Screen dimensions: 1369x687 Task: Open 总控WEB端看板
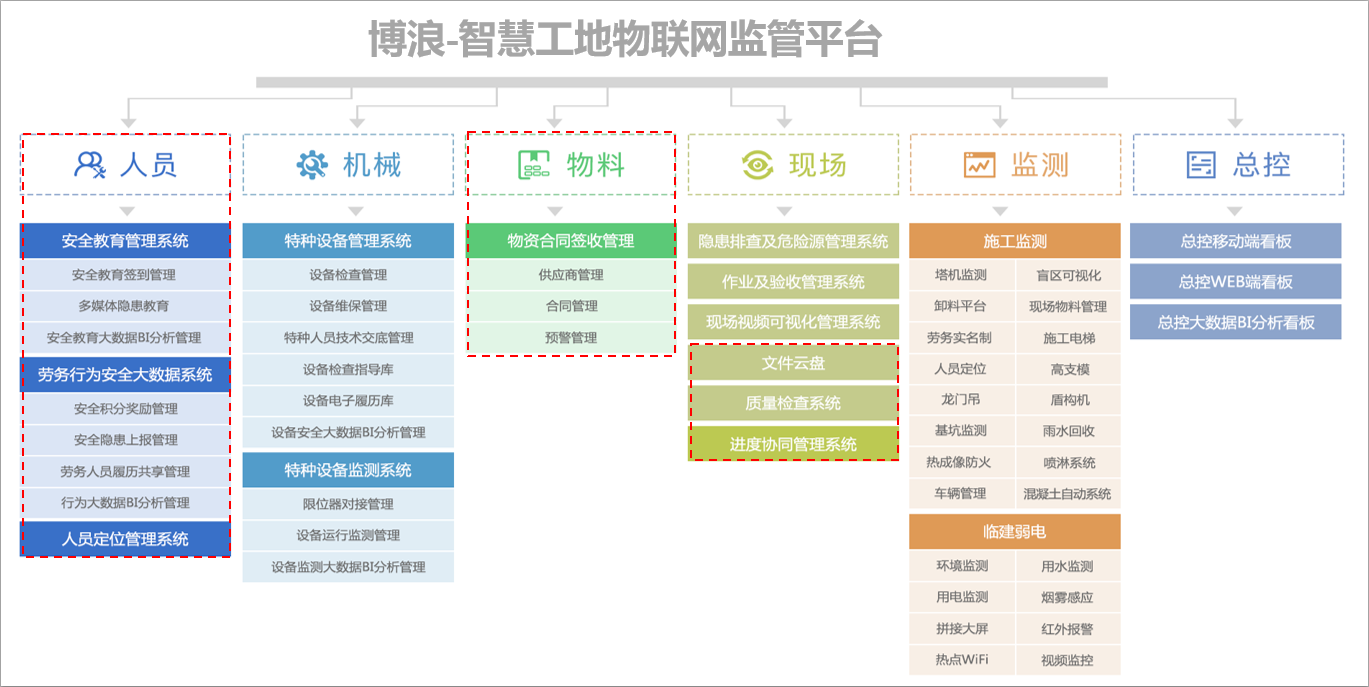(x=1236, y=282)
